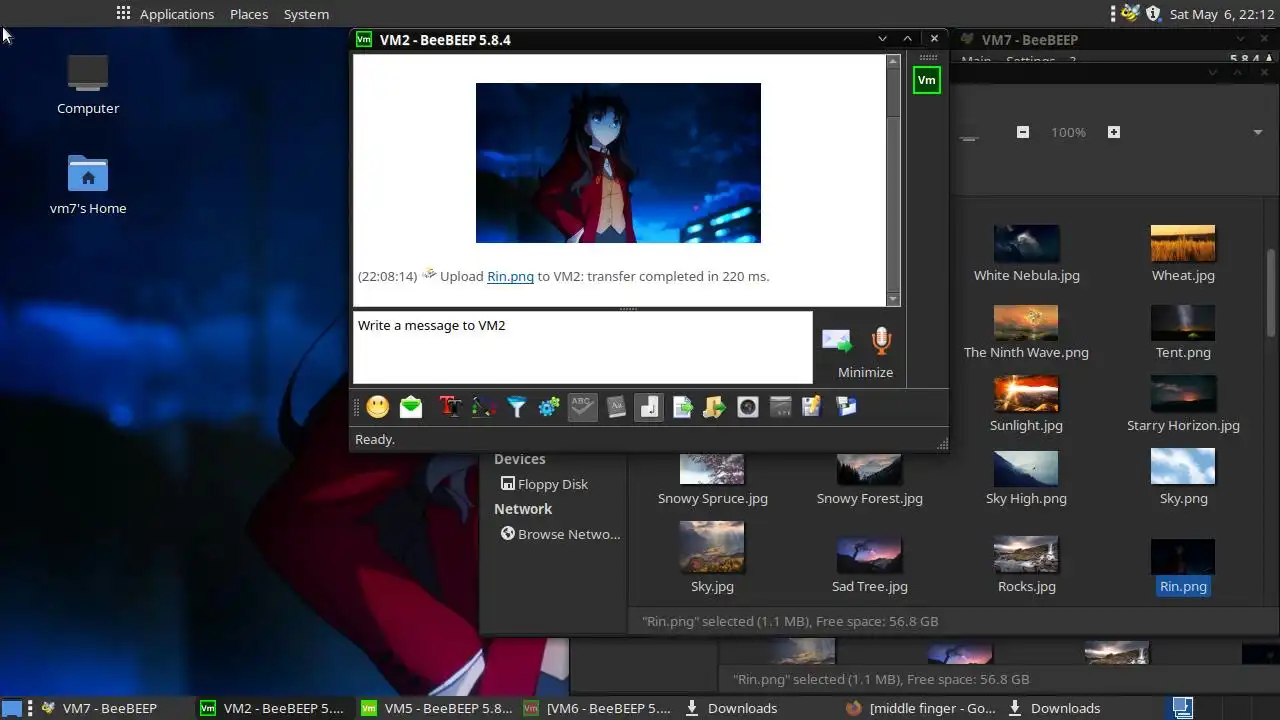The height and width of the screenshot is (720, 1280).
Task: Open the VM2 window title bar dropdown arrow
Action: [x=882, y=39]
